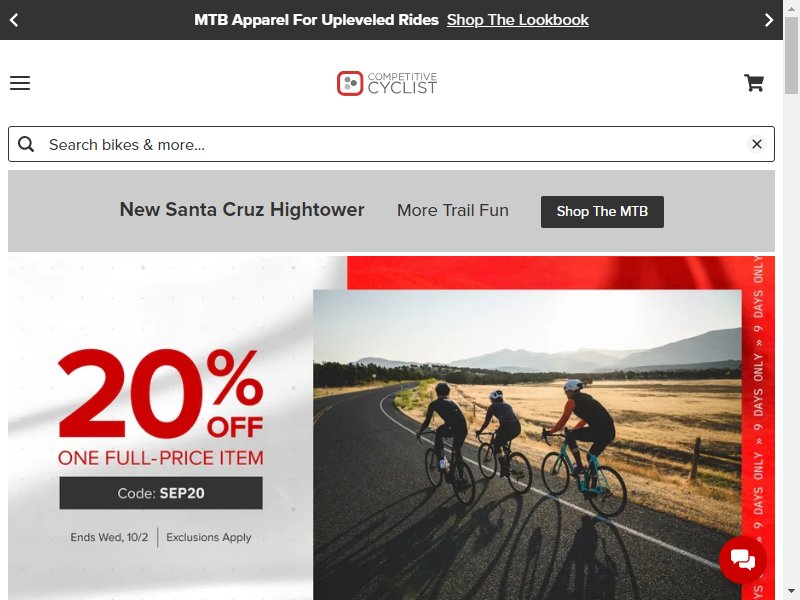
Task: Open the 20% OFF promotion banner
Action: [x=391, y=428]
